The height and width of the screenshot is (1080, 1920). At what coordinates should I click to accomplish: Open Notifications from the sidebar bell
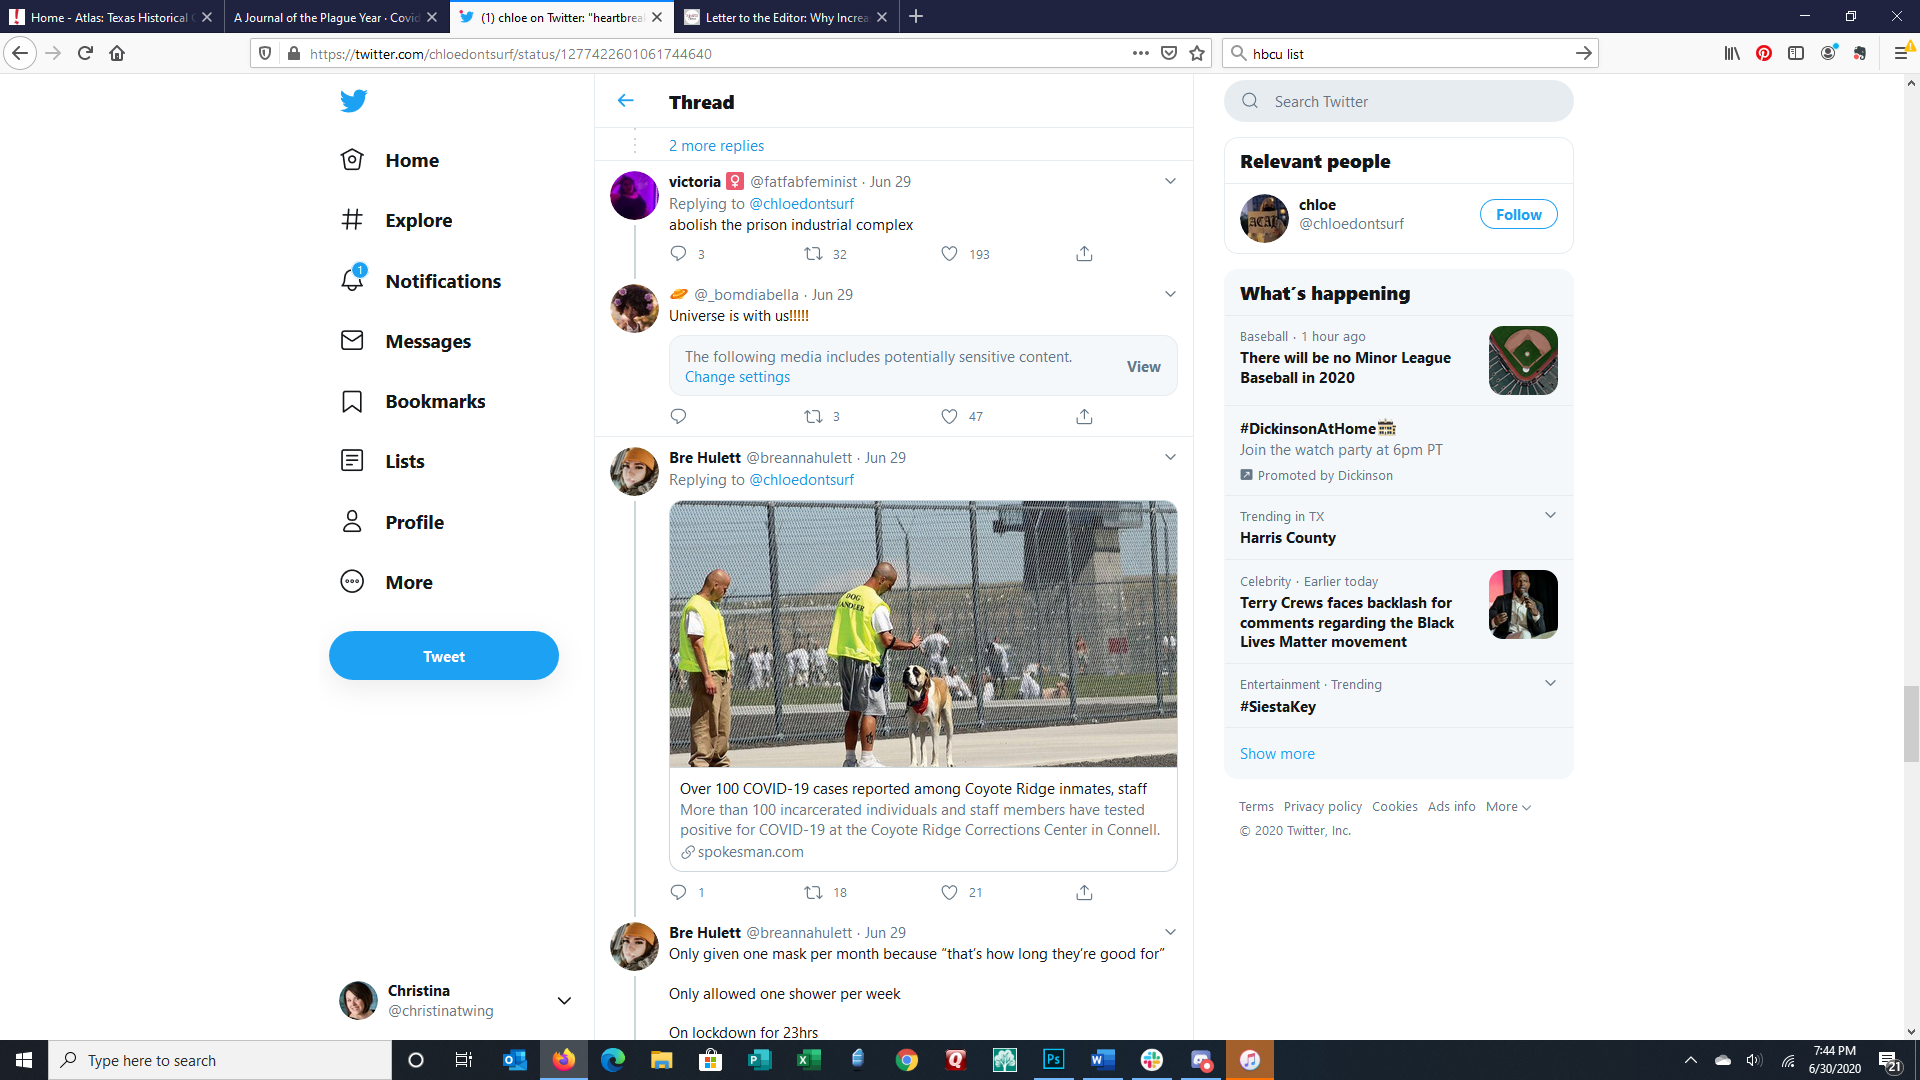point(421,281)
